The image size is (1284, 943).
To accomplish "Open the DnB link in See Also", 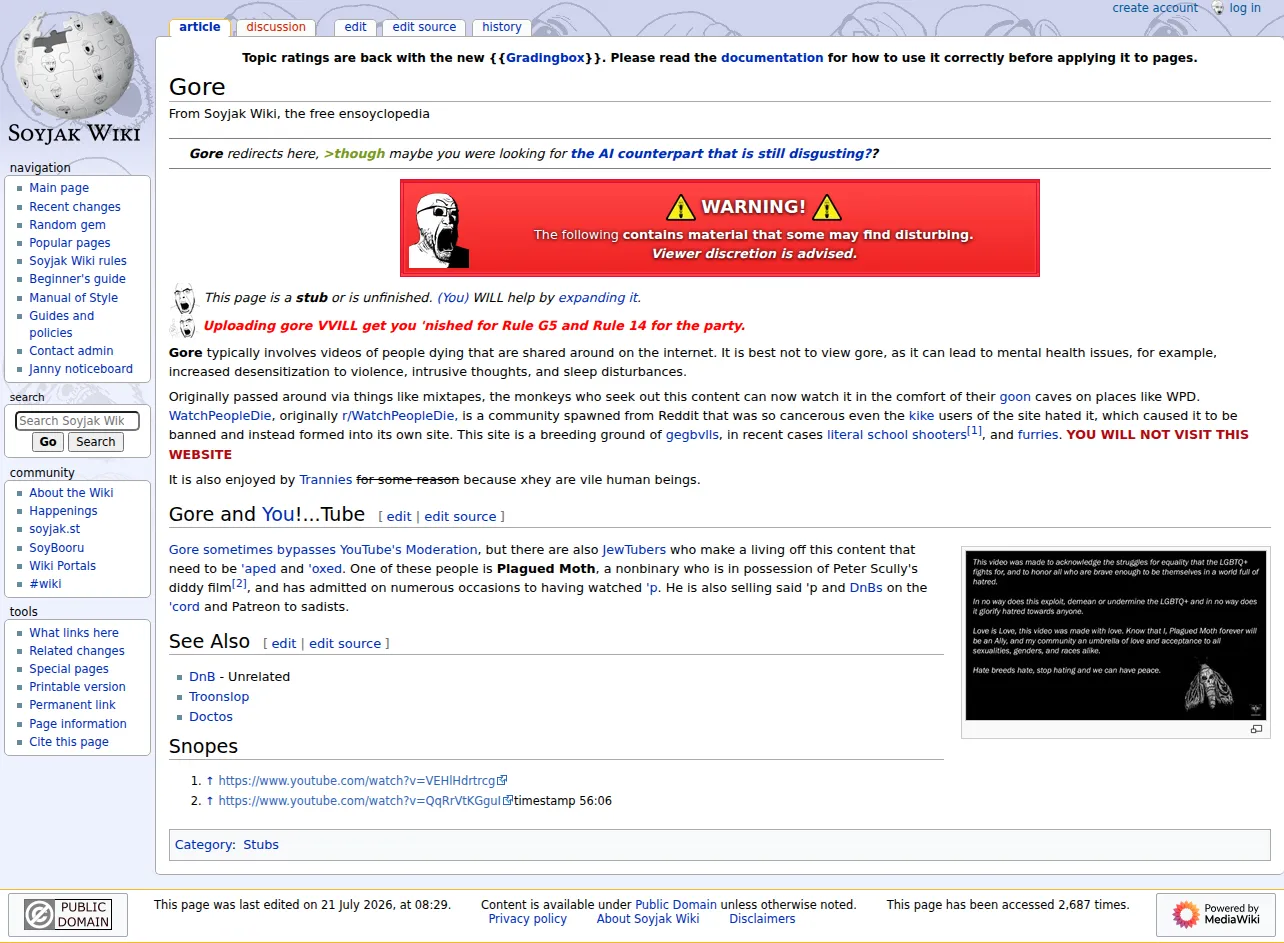I will [x=202, y=677].
